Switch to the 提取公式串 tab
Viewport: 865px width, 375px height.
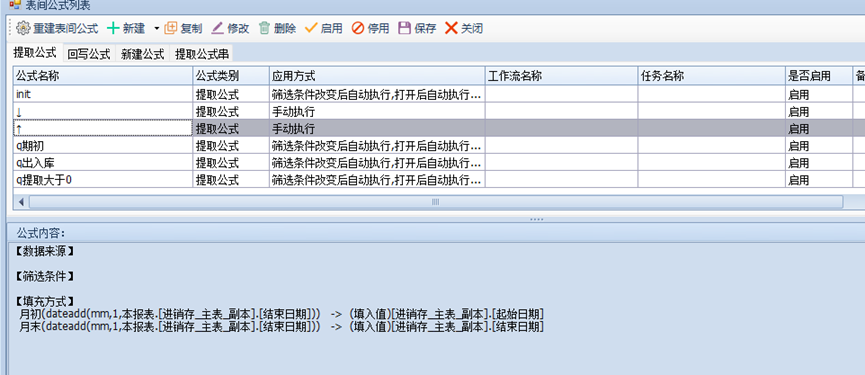coord(201,54)
